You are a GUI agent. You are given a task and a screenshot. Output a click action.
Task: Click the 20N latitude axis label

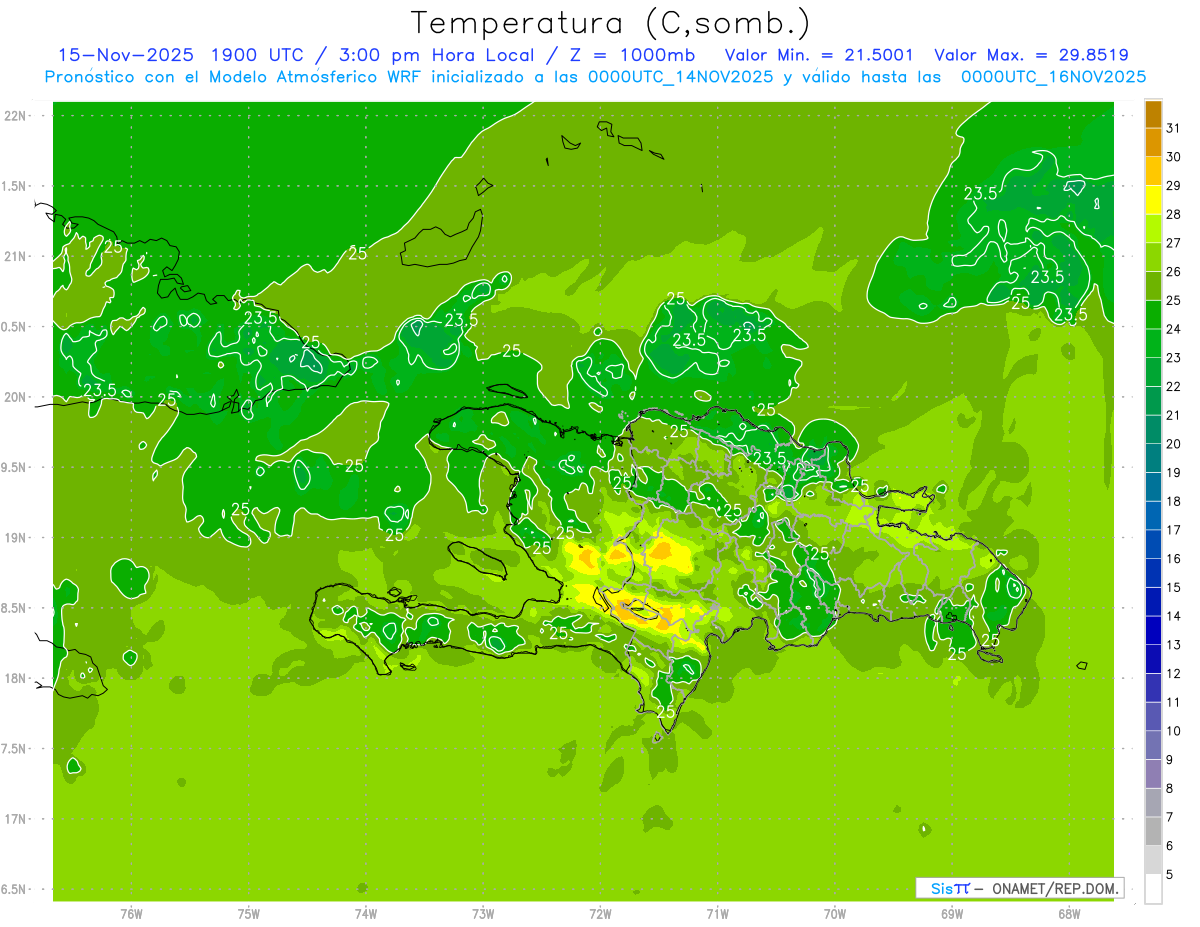[17, 397]
